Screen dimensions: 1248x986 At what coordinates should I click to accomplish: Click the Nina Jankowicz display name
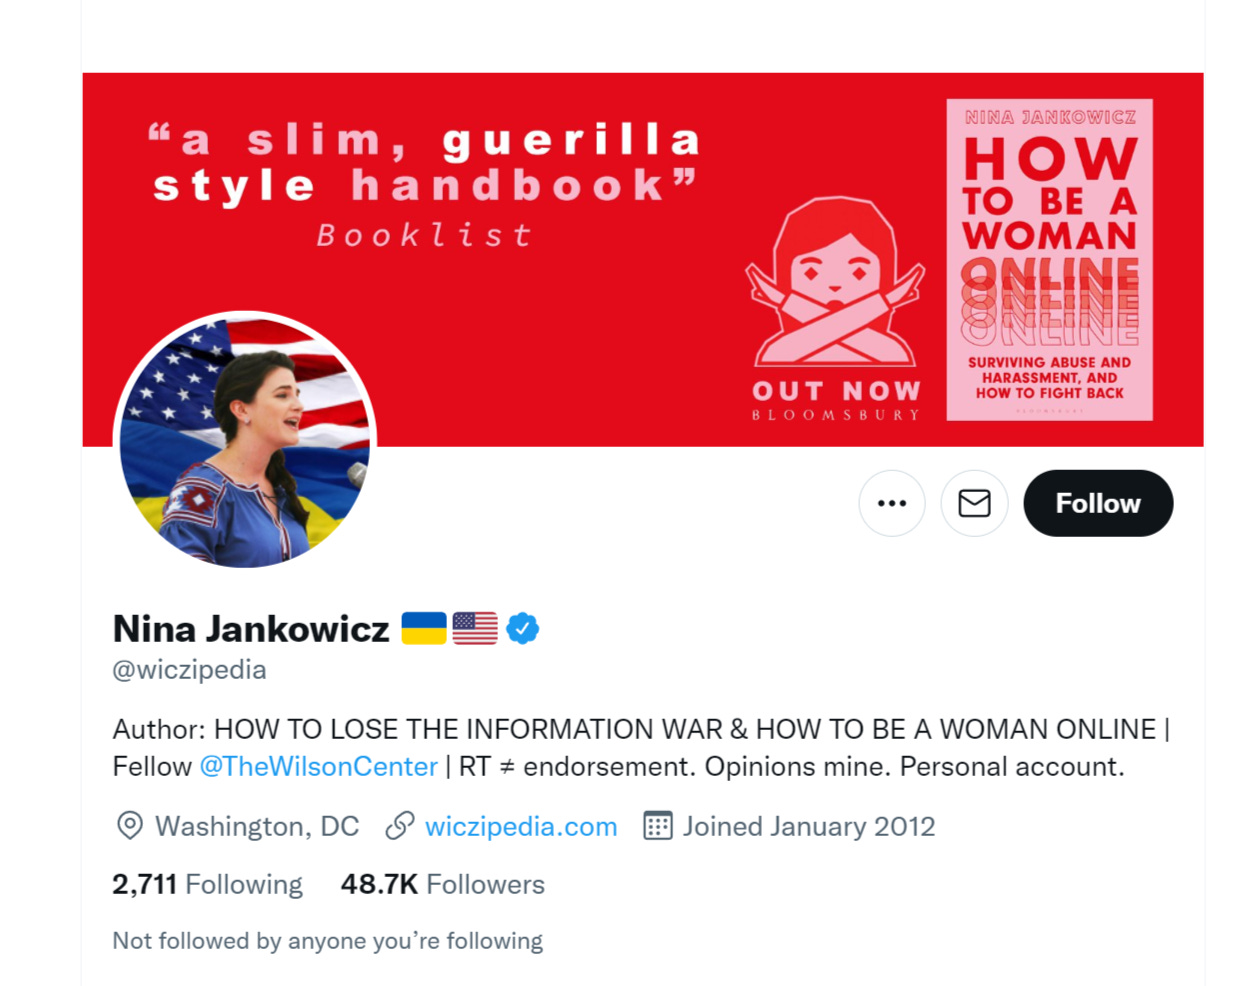pyautogui.click(x=251, y=628)
